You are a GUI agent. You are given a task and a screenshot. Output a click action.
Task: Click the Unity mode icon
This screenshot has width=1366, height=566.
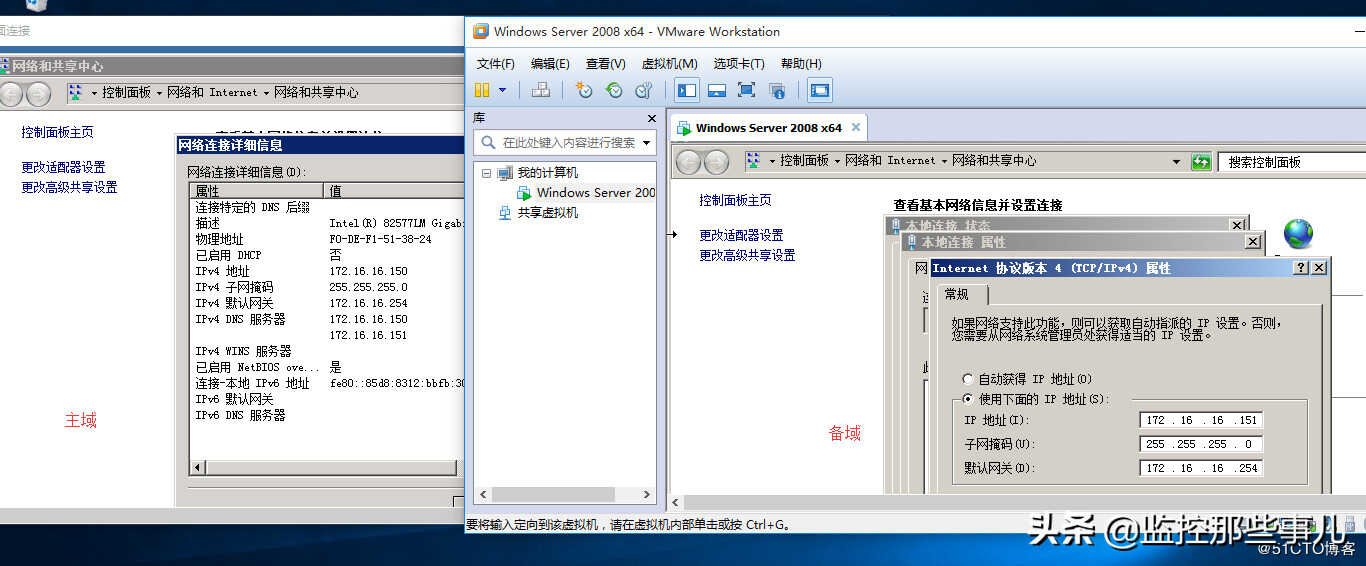(x=776, y=90)
